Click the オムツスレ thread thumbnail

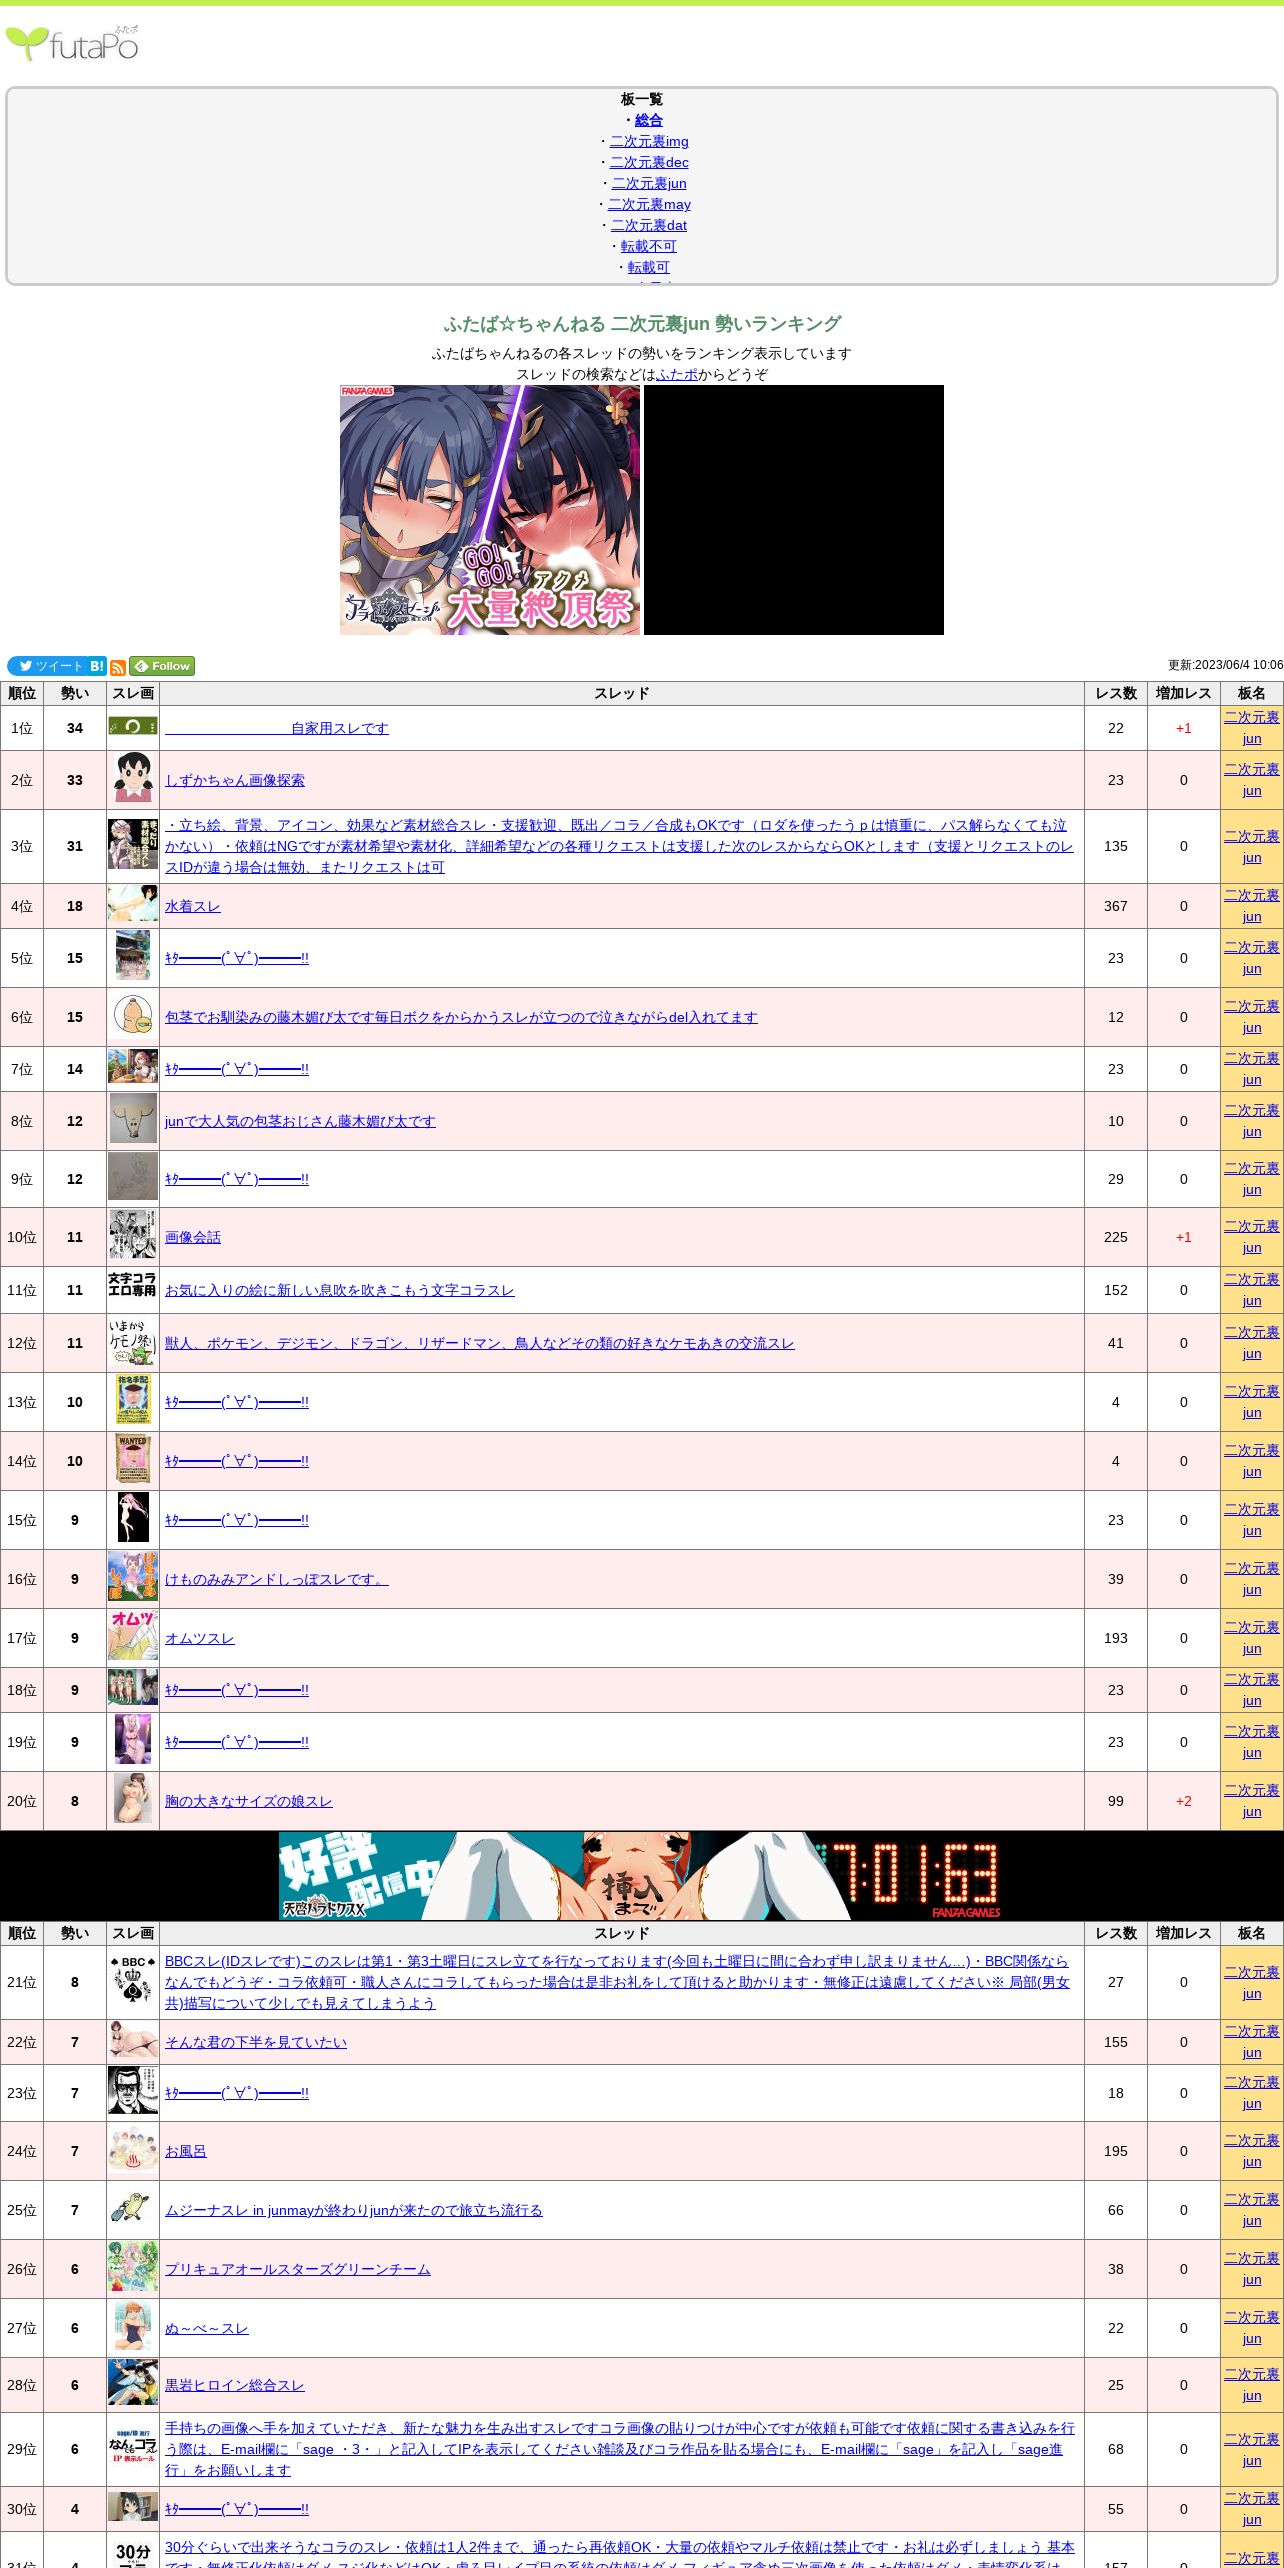click(133, 1636)
